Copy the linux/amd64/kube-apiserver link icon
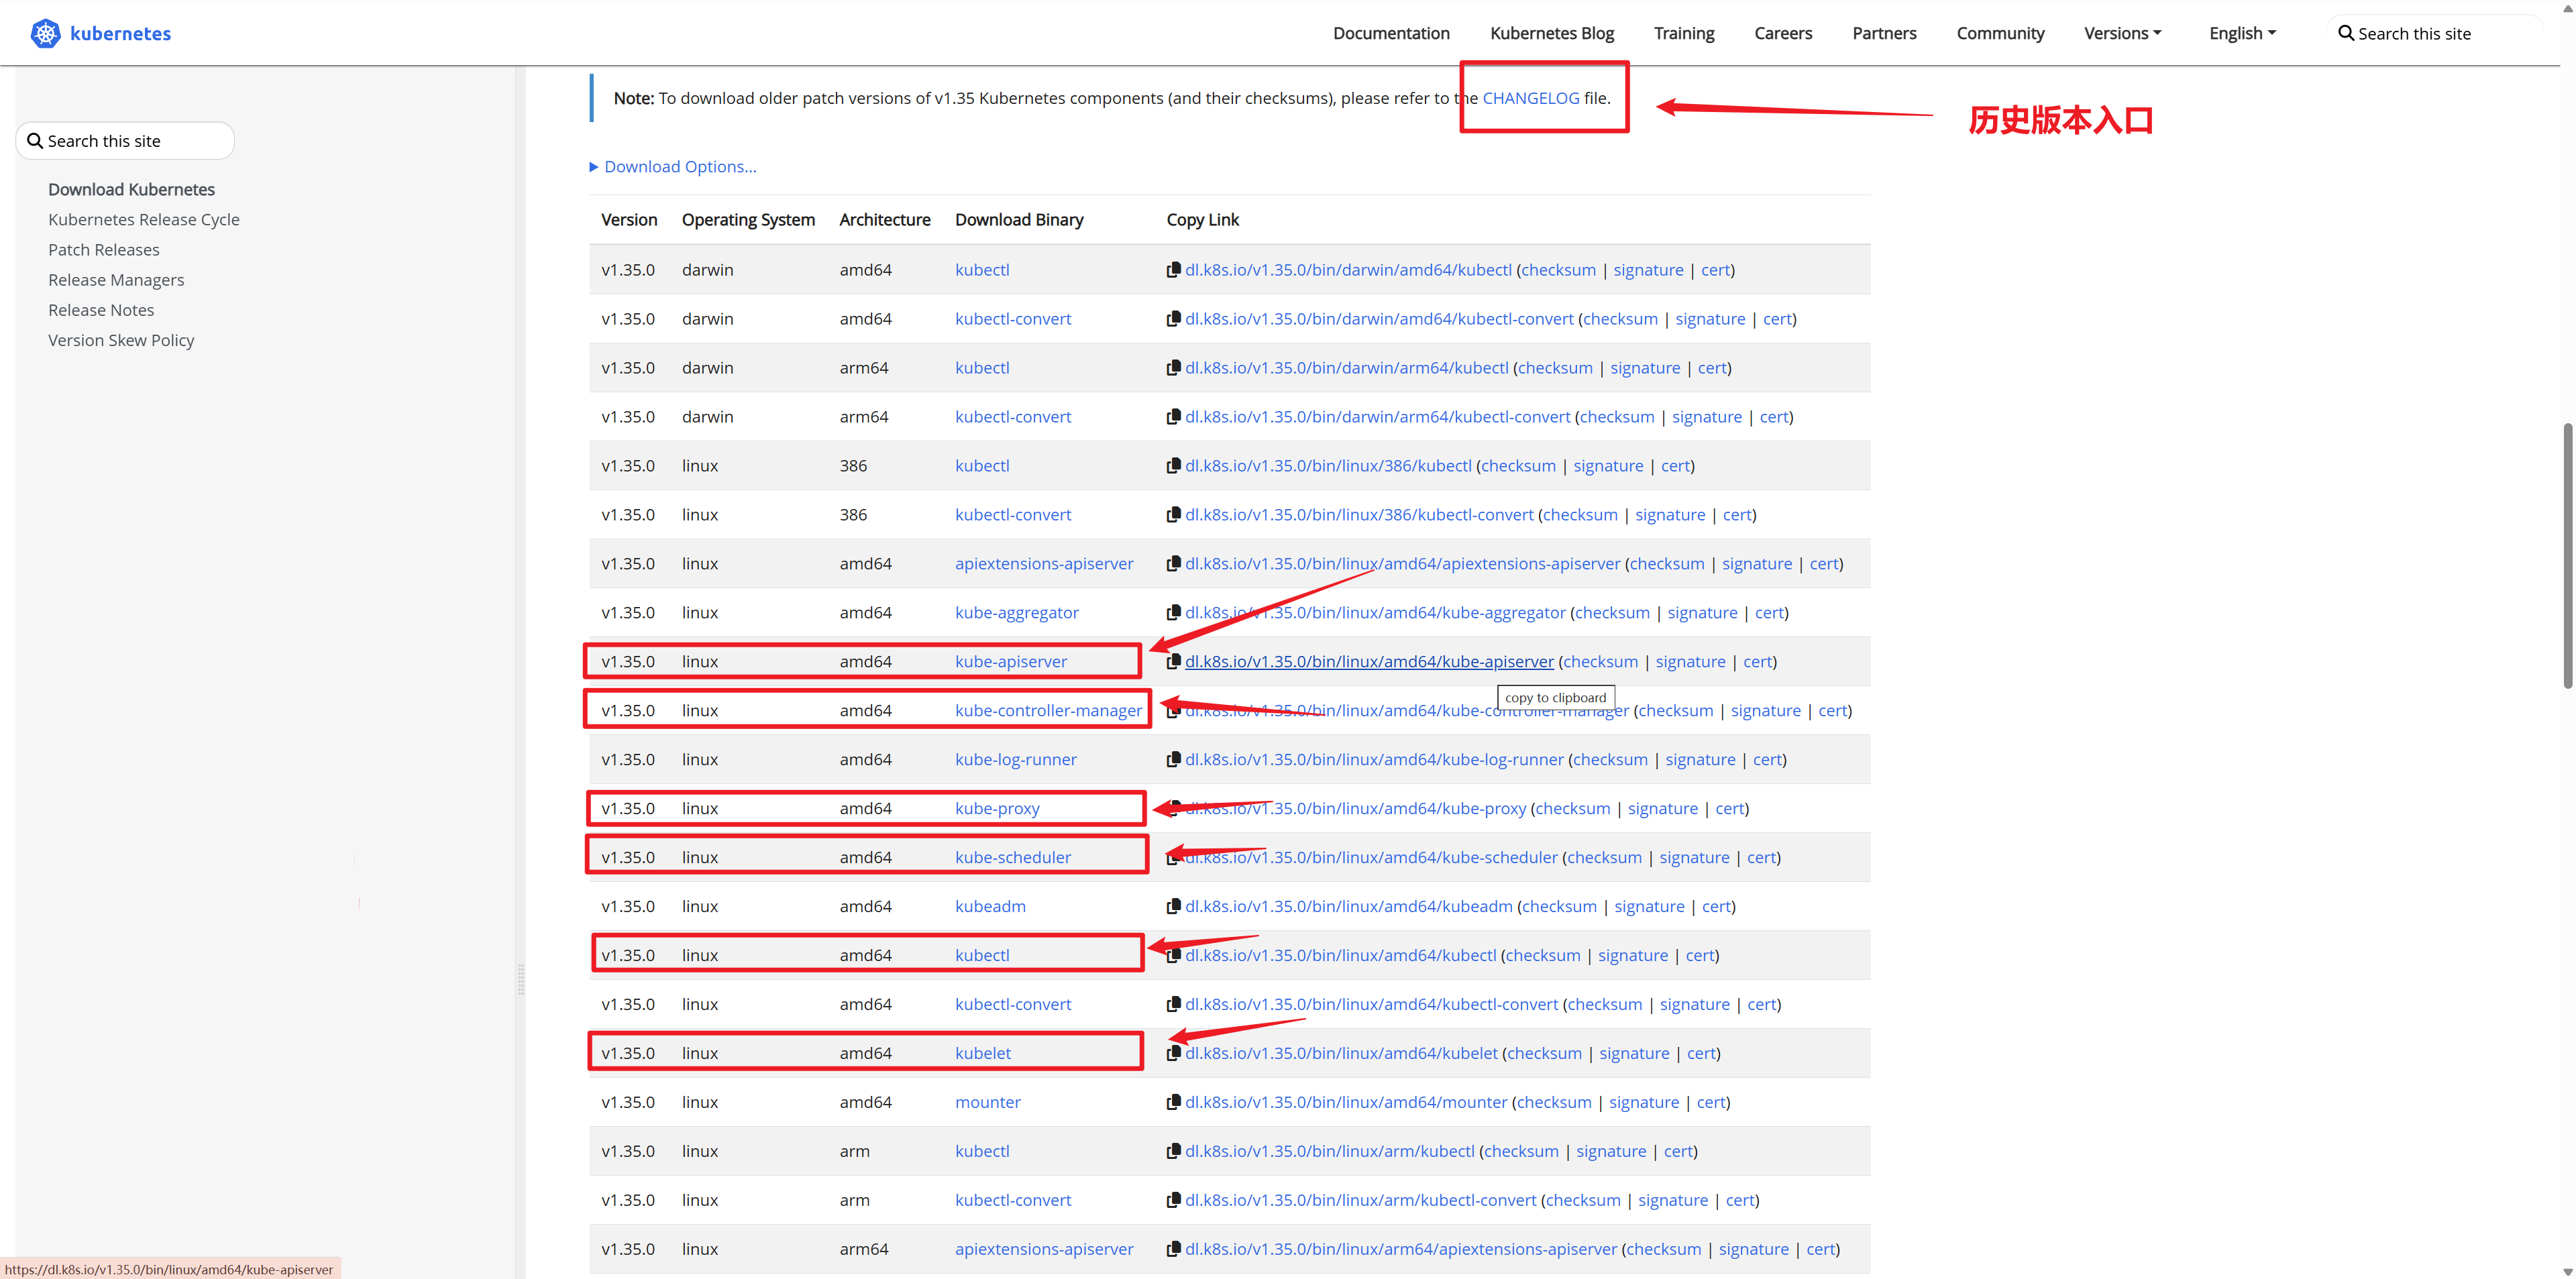The image size is (2576, 1279). click(1173, 662)
